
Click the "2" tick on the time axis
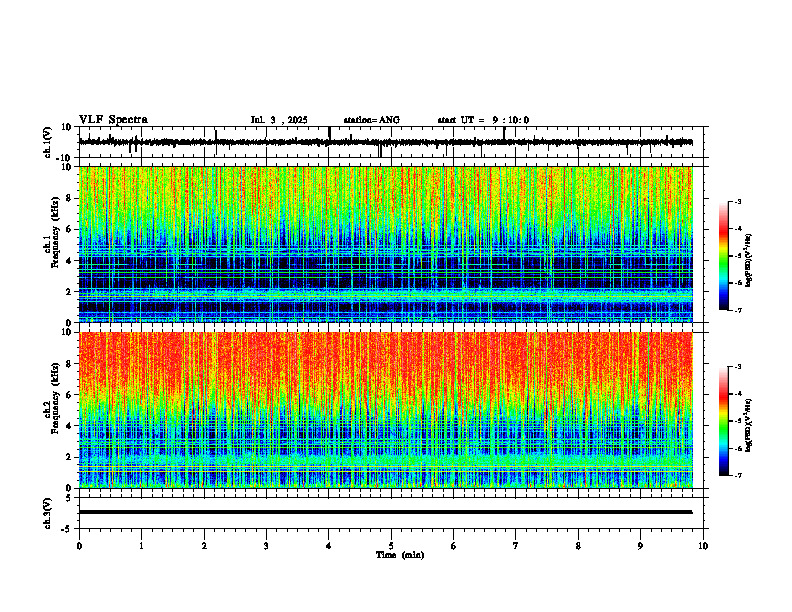pos(204,546)
